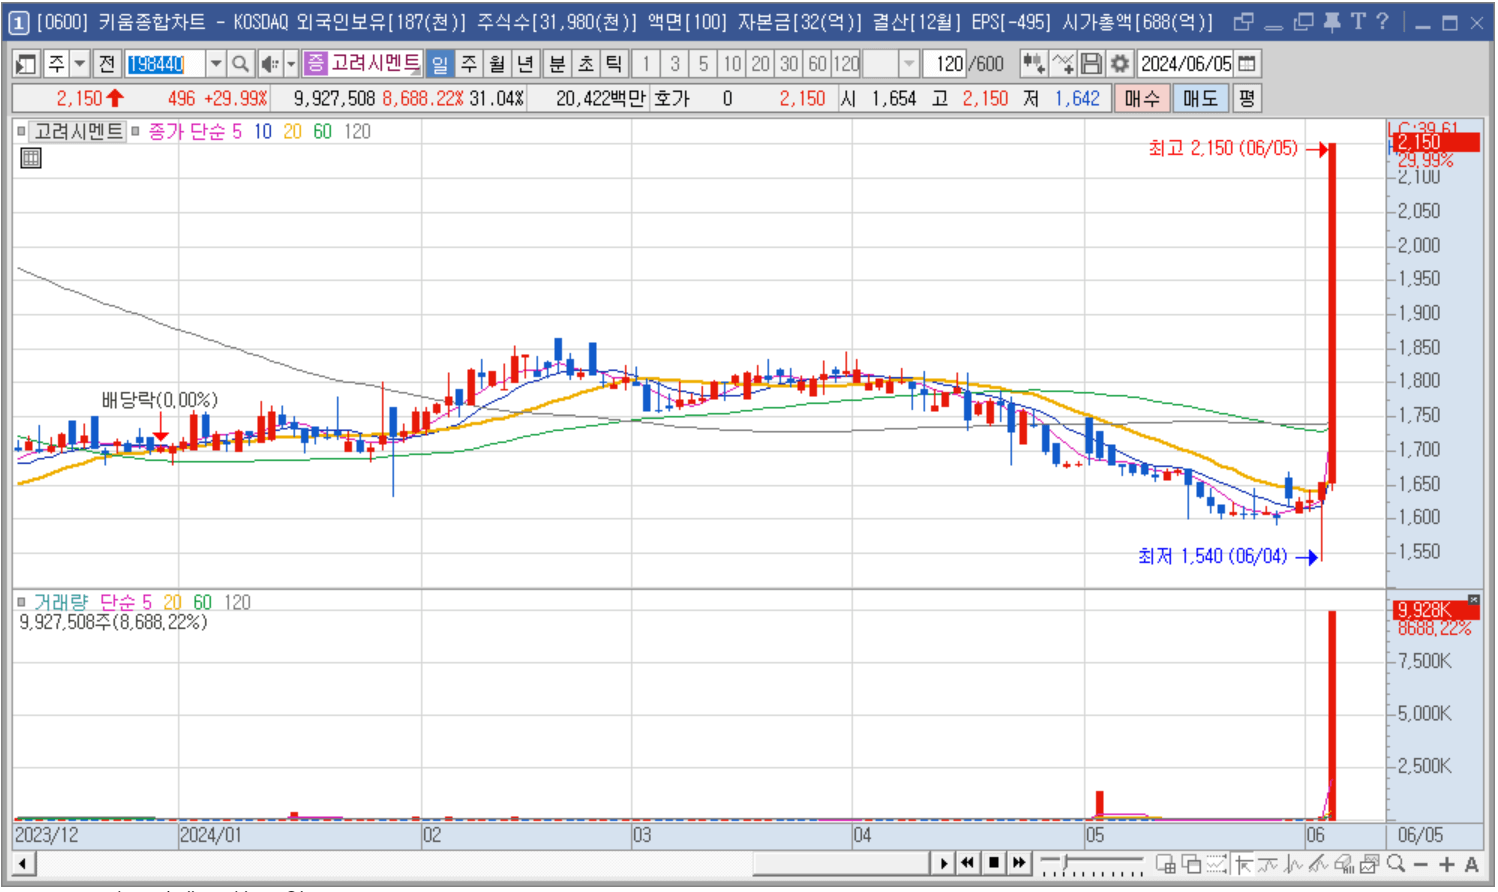The image size is (1498, 892).
Task: Open the interval value dropdown after 120
Action: coord(908,64)
